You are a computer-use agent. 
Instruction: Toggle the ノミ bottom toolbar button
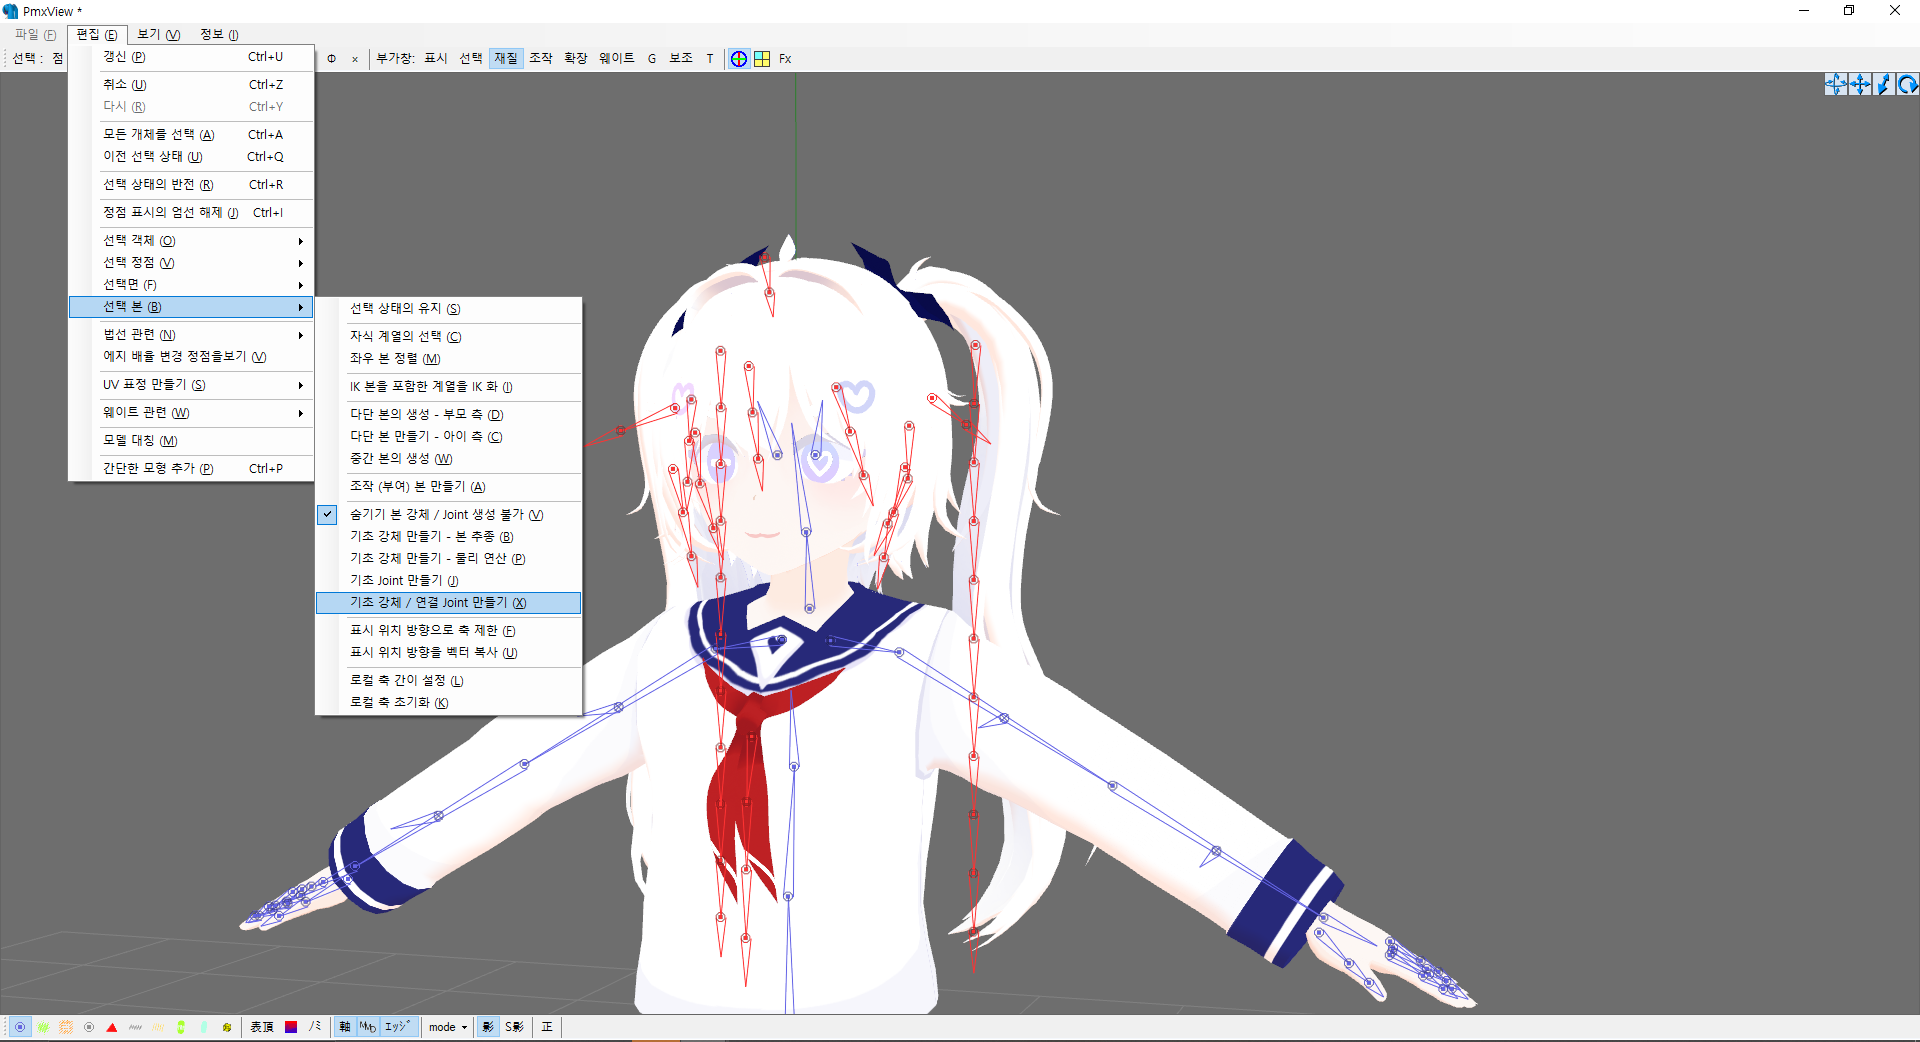coord(315,1027)
